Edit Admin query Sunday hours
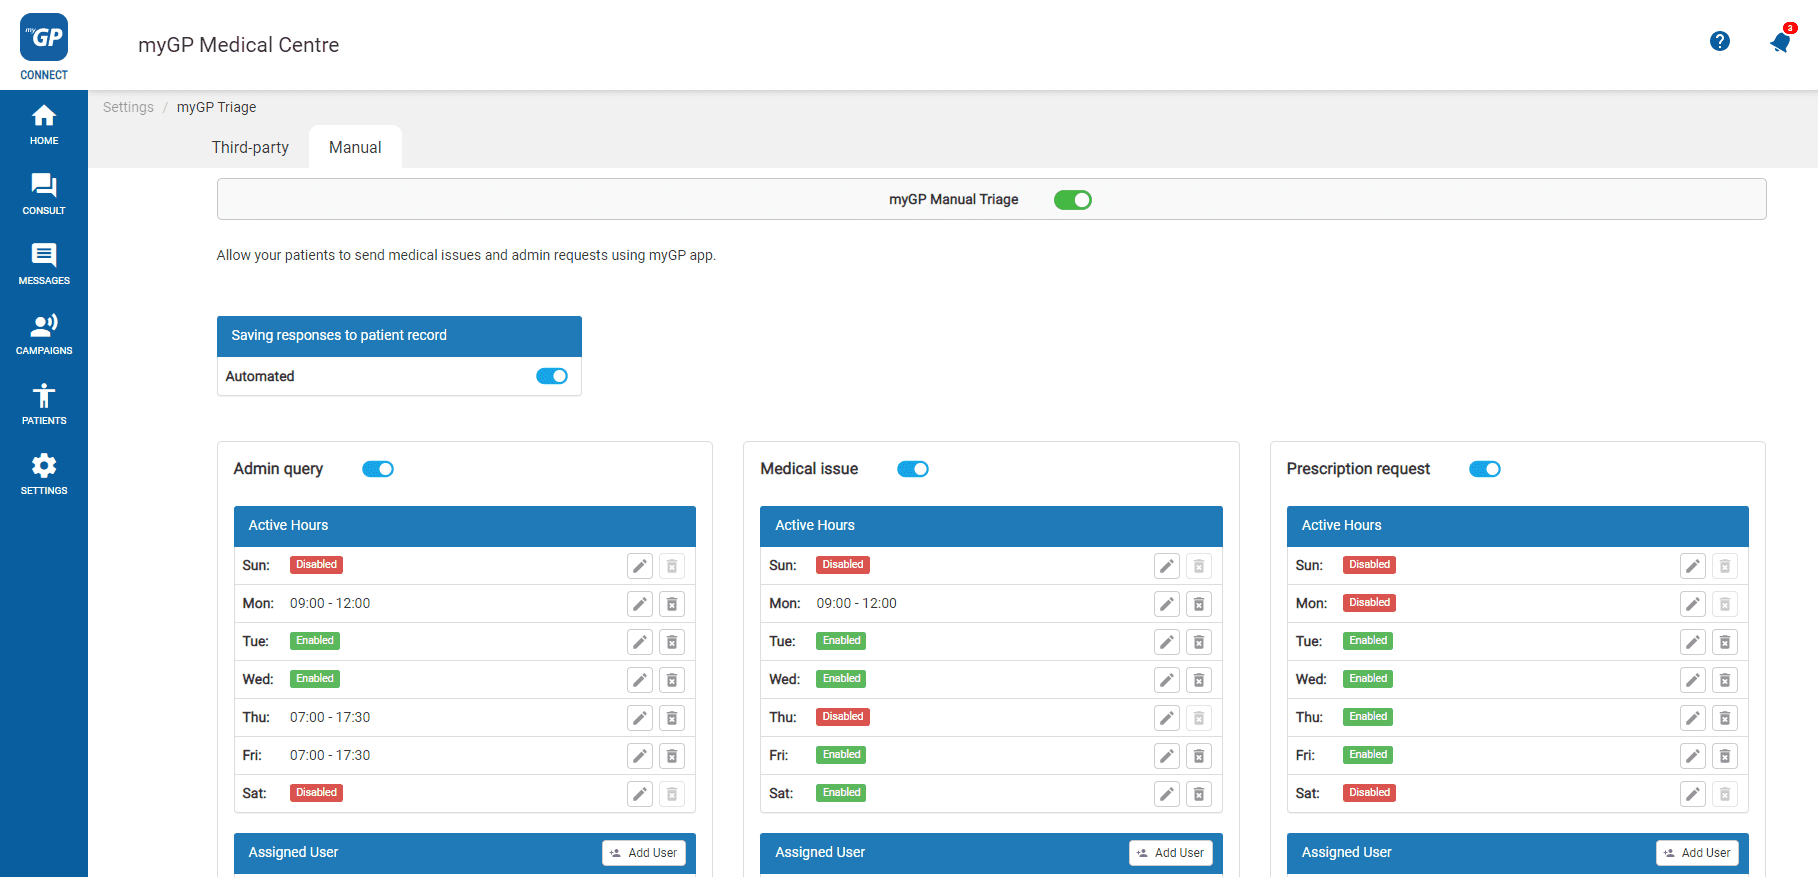Viewport: 1818px width, 877px height. tap(640, 566)
